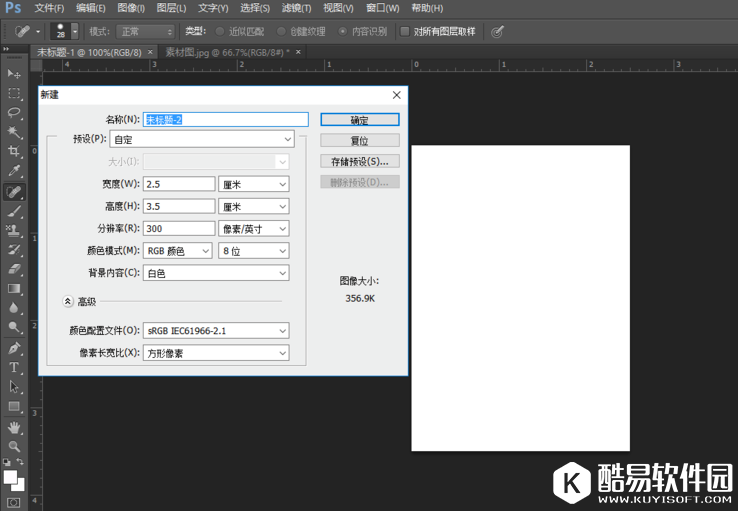Open the 预设 preset dropdown
The height and width of the screenshot is (511, 738).
(x=217, y=140)
